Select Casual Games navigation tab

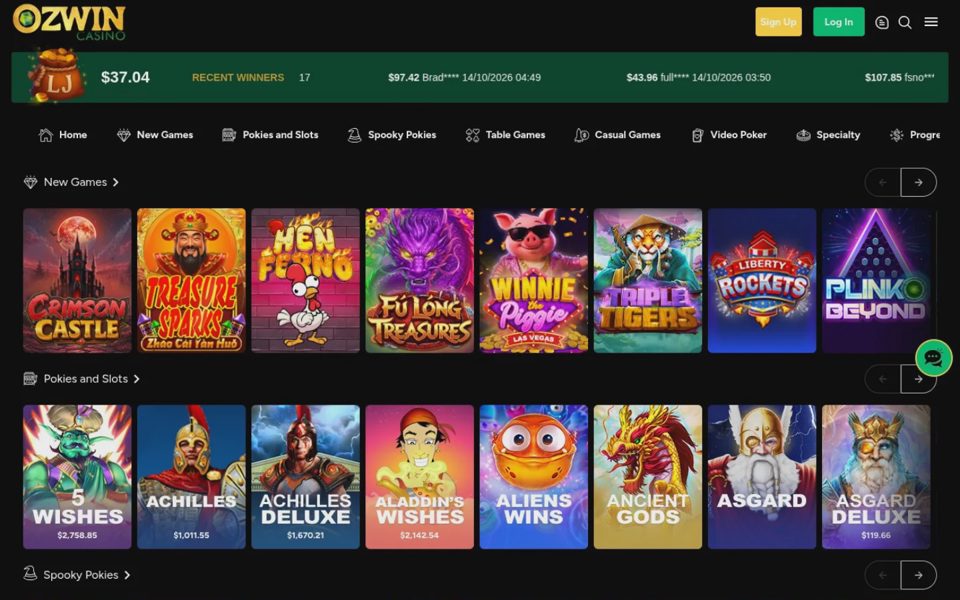[x=618, y=135]
